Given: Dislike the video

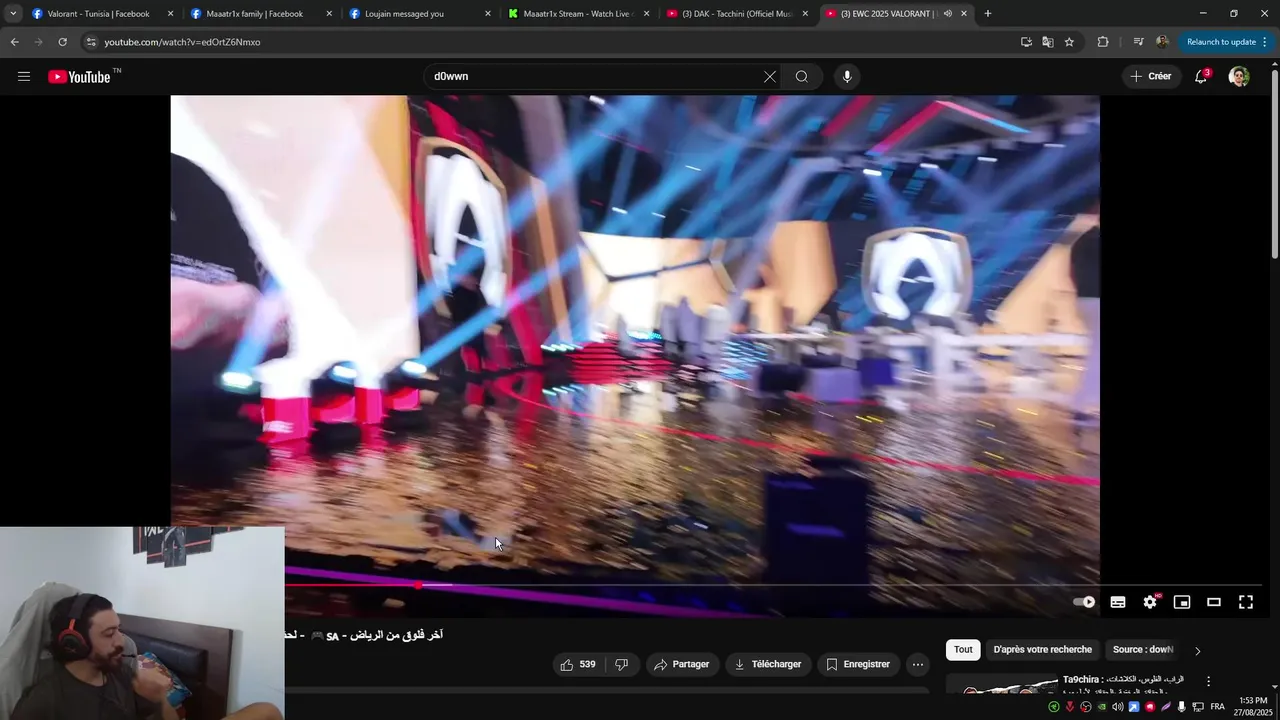Looking at the screenshot, I should 621,664.
